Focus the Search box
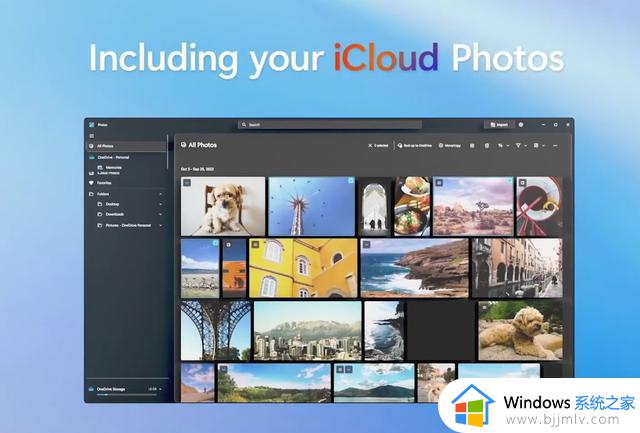This screenshot has height=433, width=640. 330,124
